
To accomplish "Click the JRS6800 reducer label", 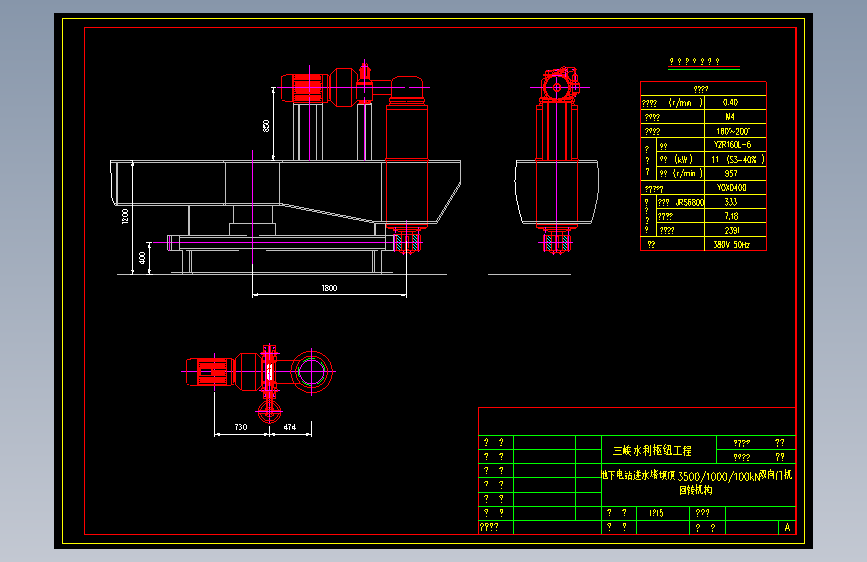I will click(x=690, y=202).
